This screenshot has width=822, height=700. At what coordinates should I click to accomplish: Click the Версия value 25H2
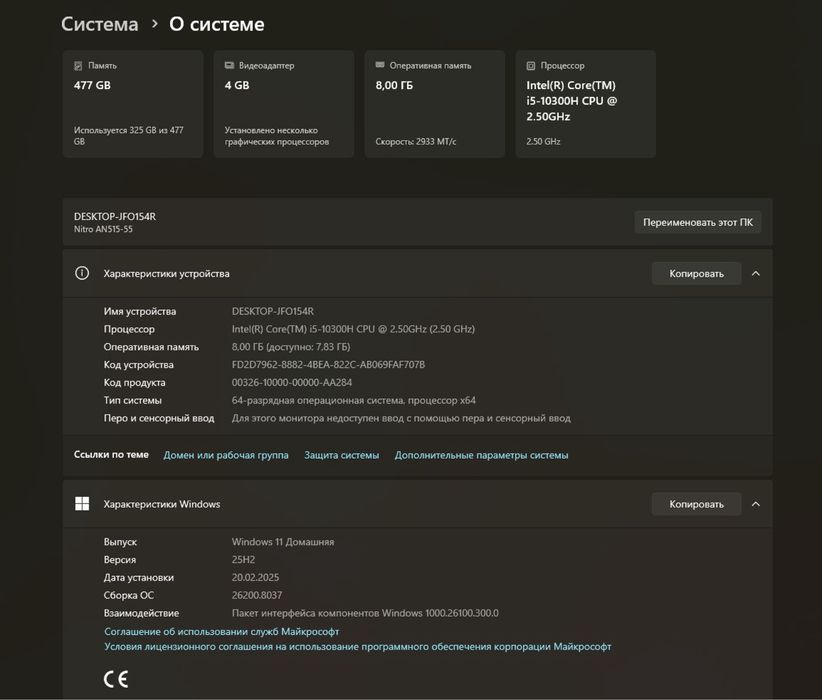243,559
